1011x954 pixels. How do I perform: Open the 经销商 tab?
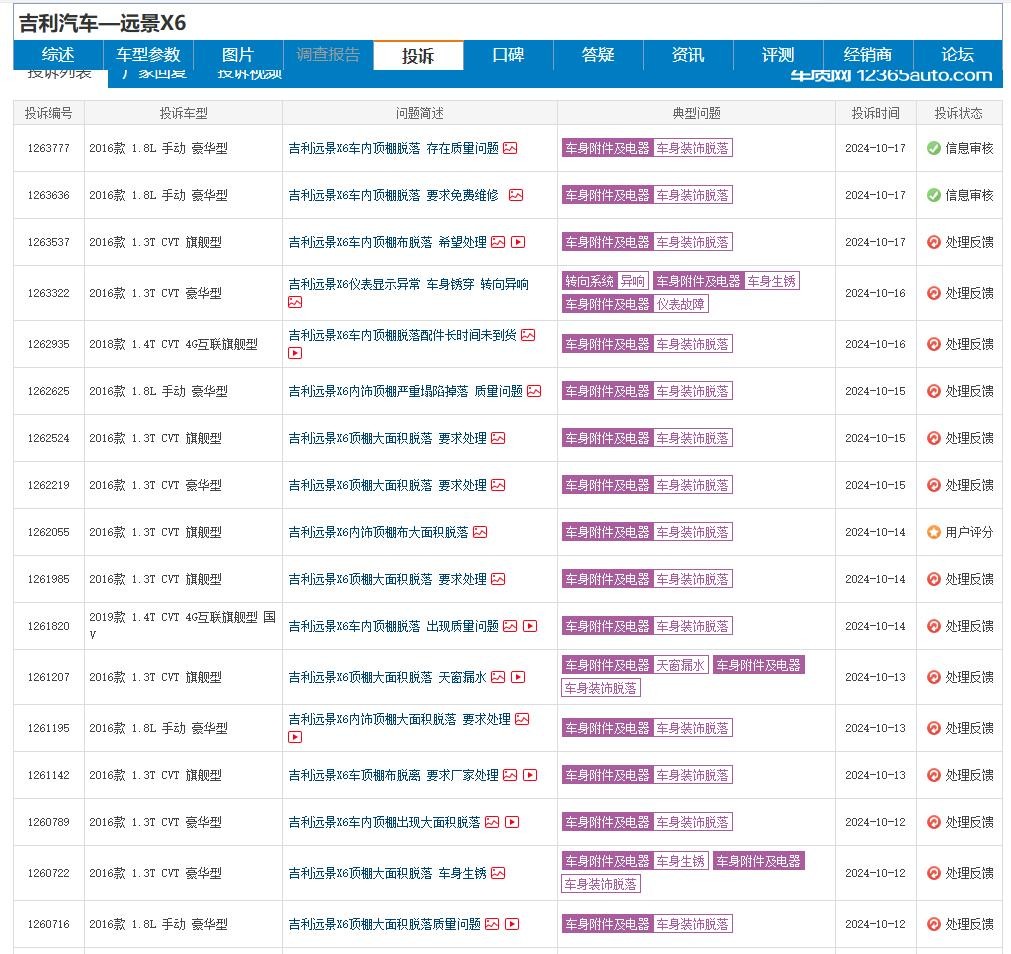click(868, 55)
